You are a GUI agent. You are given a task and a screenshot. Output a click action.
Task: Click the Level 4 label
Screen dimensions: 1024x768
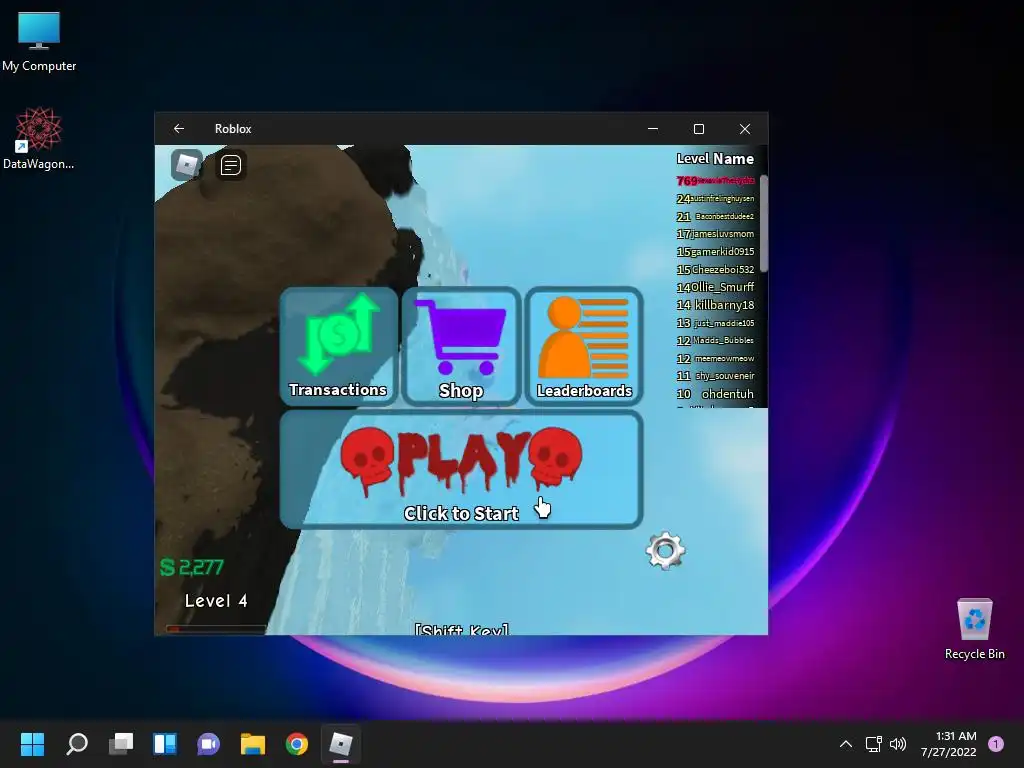pos(216,601)
